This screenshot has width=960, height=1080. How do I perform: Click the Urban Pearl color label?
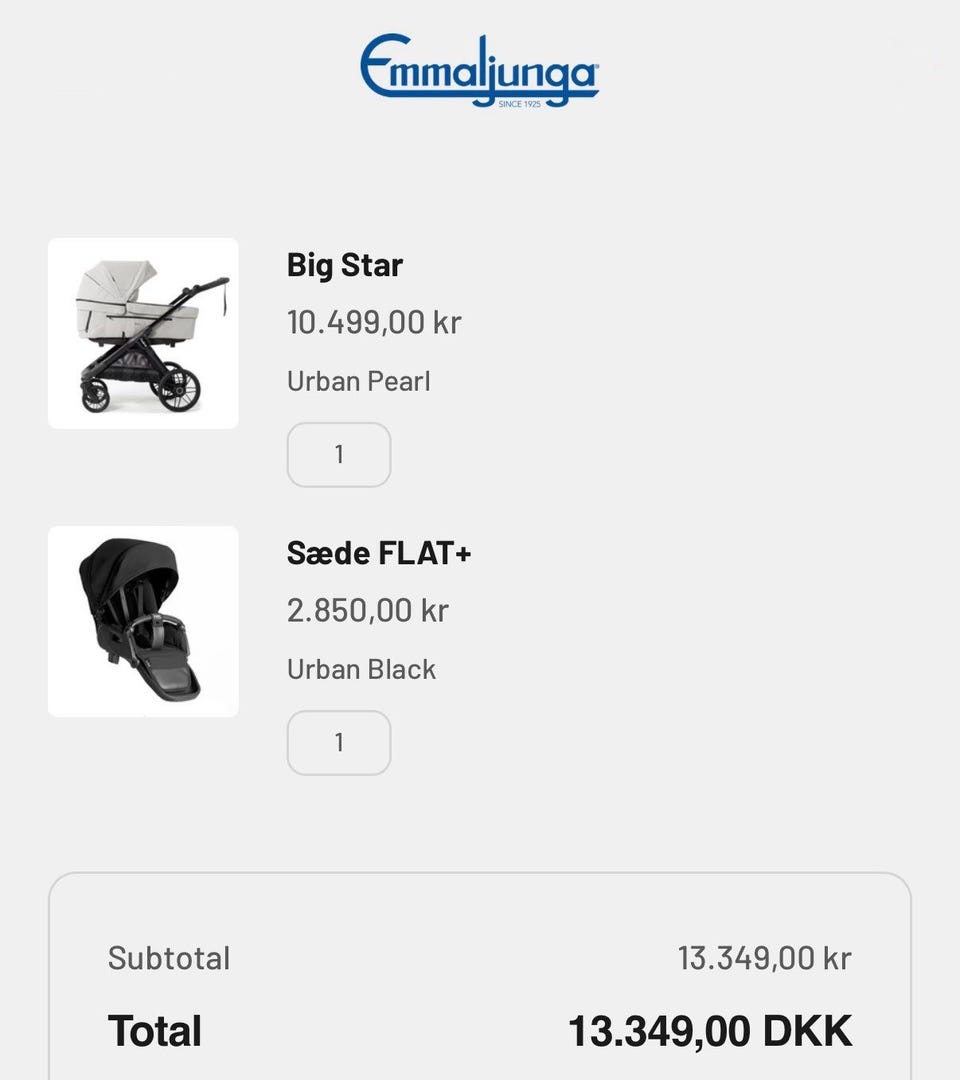pos(358,381)
